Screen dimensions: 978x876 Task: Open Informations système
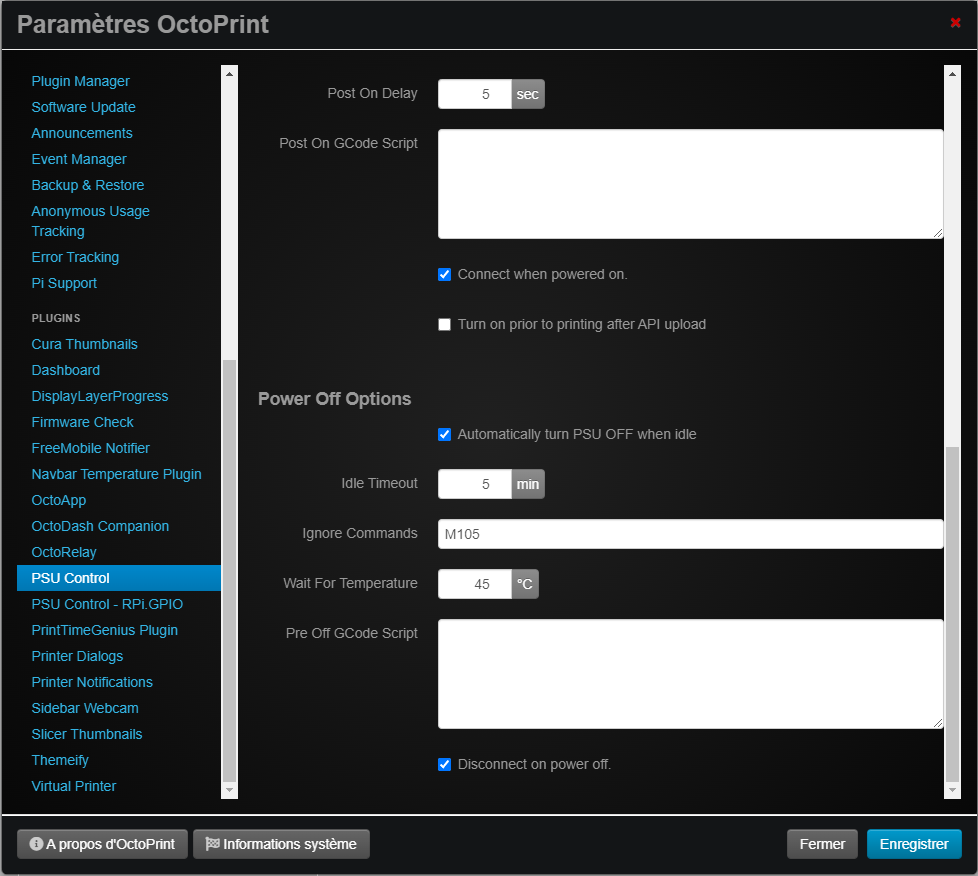tap(281, 844)
